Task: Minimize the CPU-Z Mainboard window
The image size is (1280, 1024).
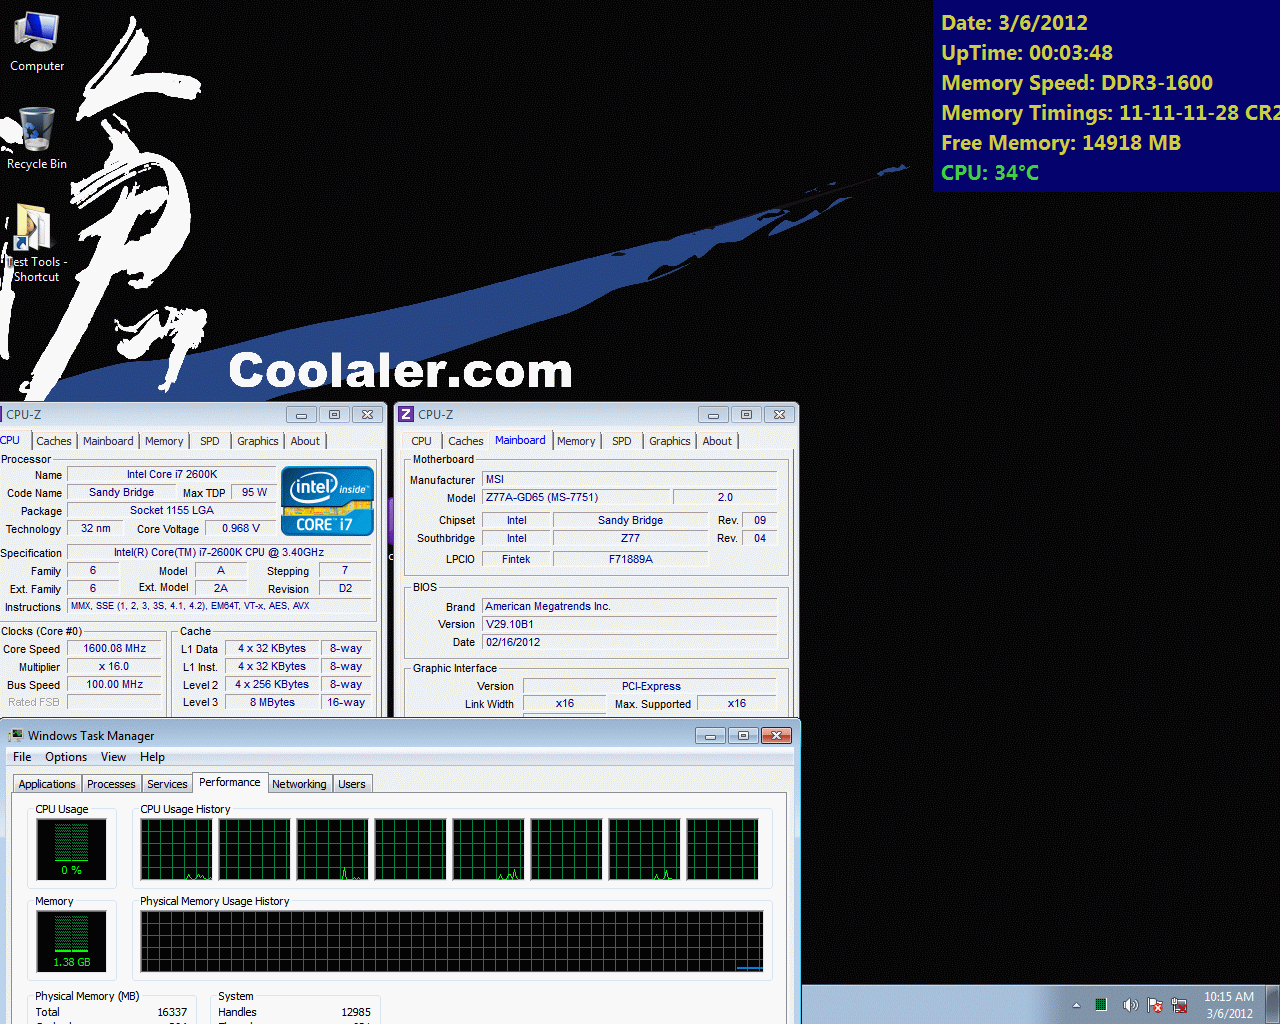Action: click(713, 414)
